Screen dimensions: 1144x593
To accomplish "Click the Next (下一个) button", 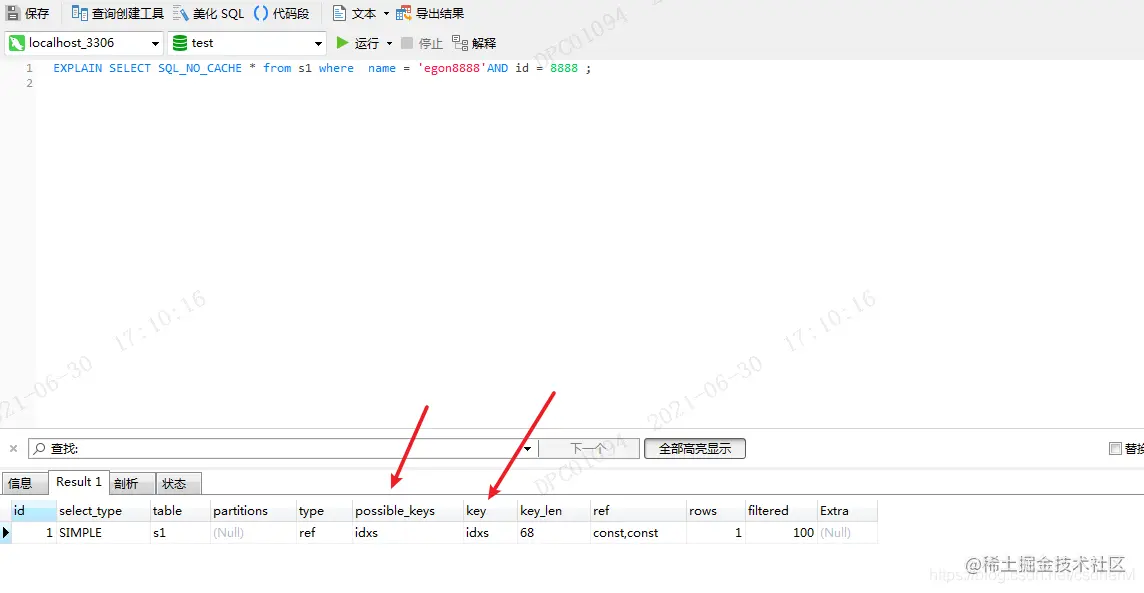I will pos(590,449).
